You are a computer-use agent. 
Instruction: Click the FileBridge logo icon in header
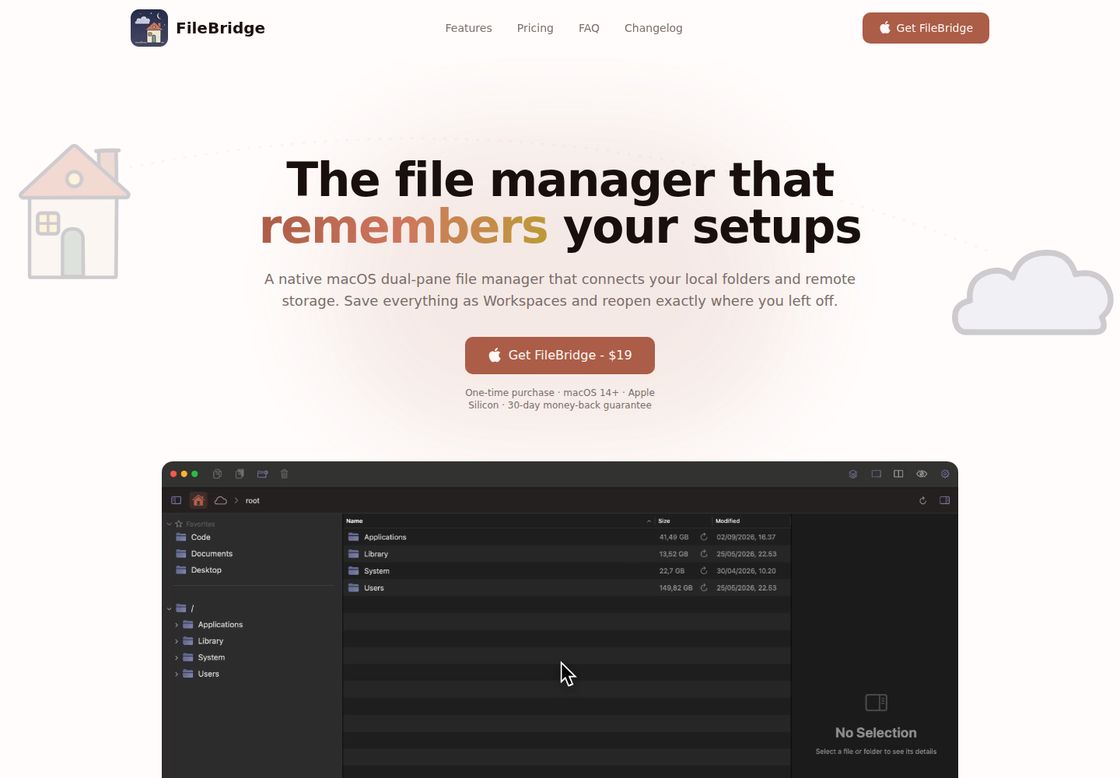click(x=149, y=28)
